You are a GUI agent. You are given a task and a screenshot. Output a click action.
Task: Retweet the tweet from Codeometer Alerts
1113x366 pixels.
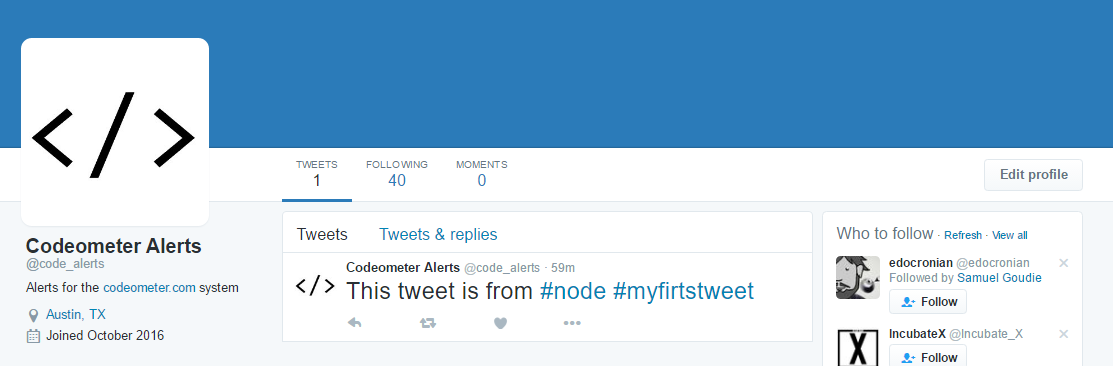coord(427,323)
